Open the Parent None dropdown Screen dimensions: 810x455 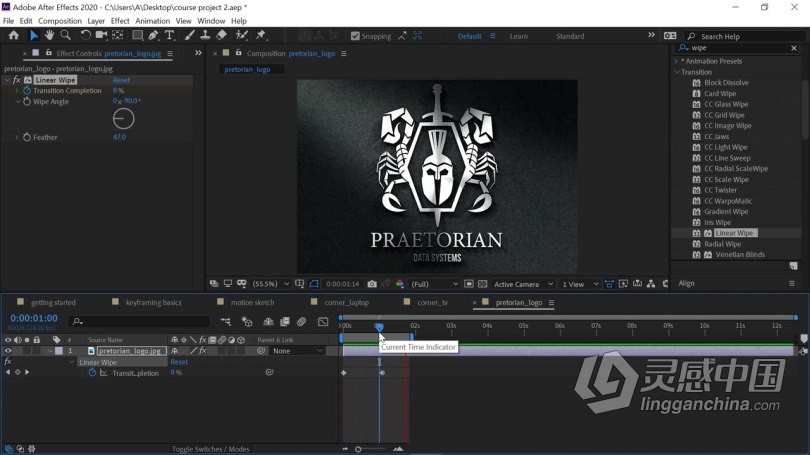pyautogui.click(x=297, y=351)
